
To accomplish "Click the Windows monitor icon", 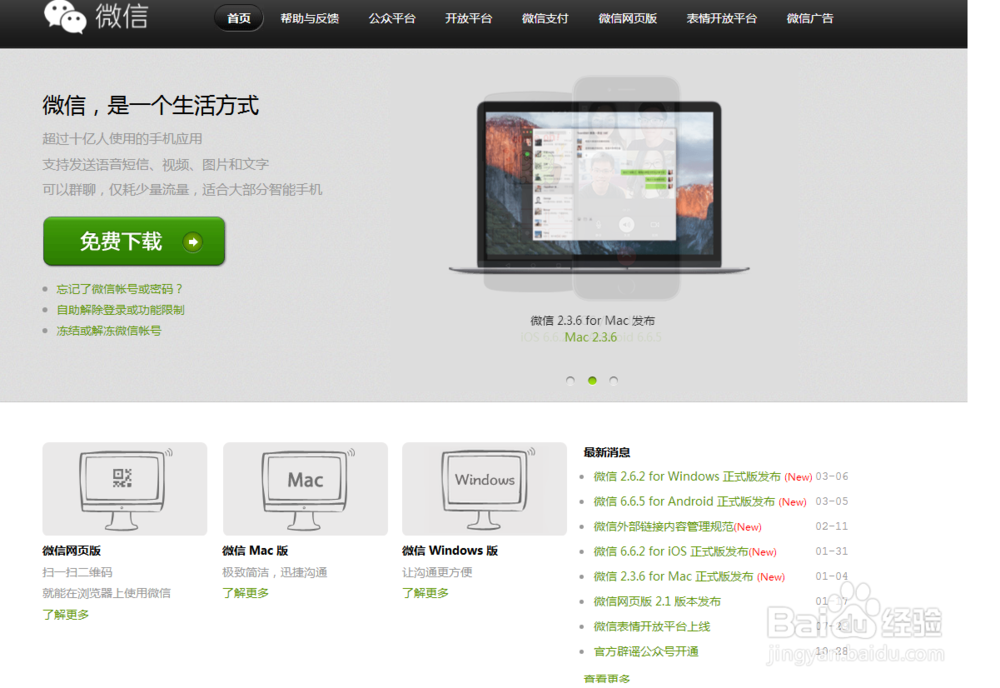I will (x=484, y=487).
